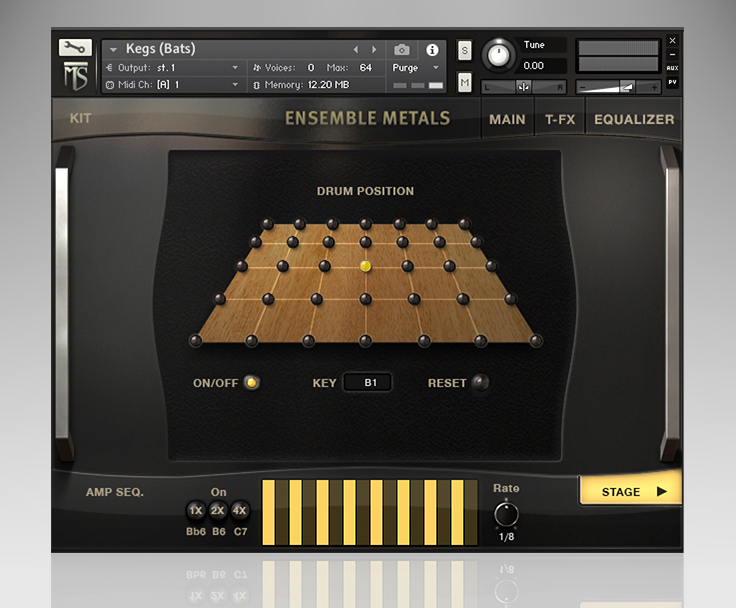Select the front-center stage position node
The width and height of the screenshot is (736, 608).
point(365,341)
